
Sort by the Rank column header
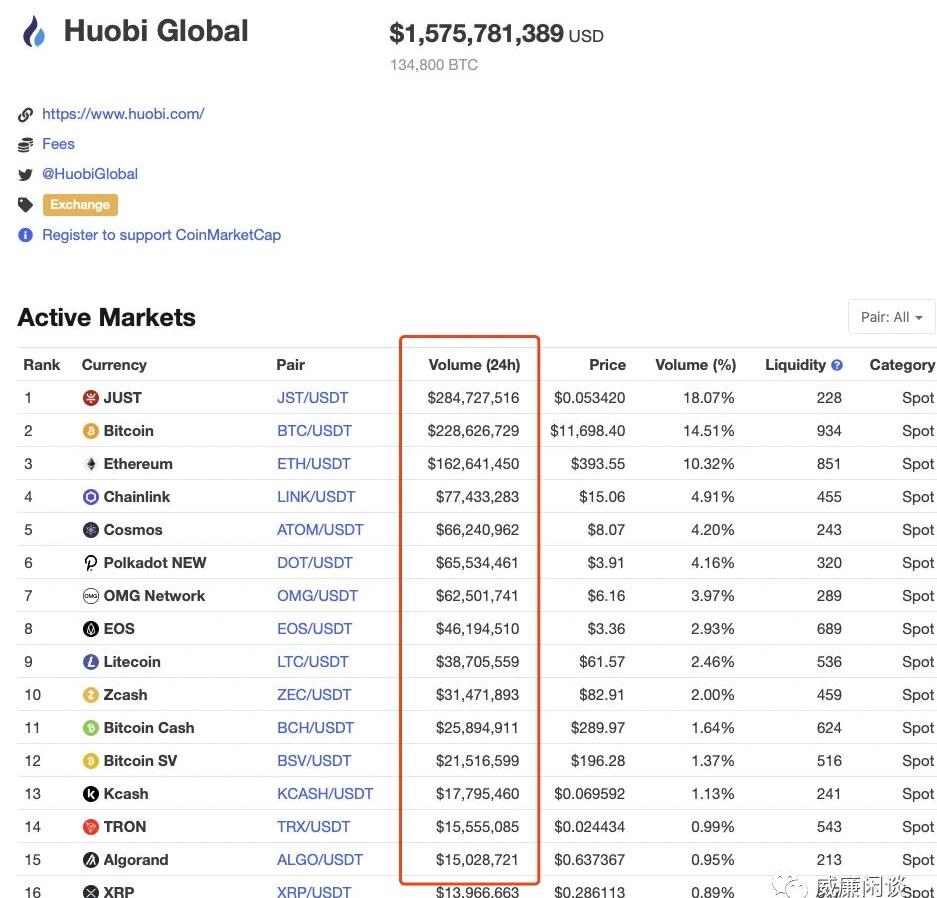tap(42, 365)
